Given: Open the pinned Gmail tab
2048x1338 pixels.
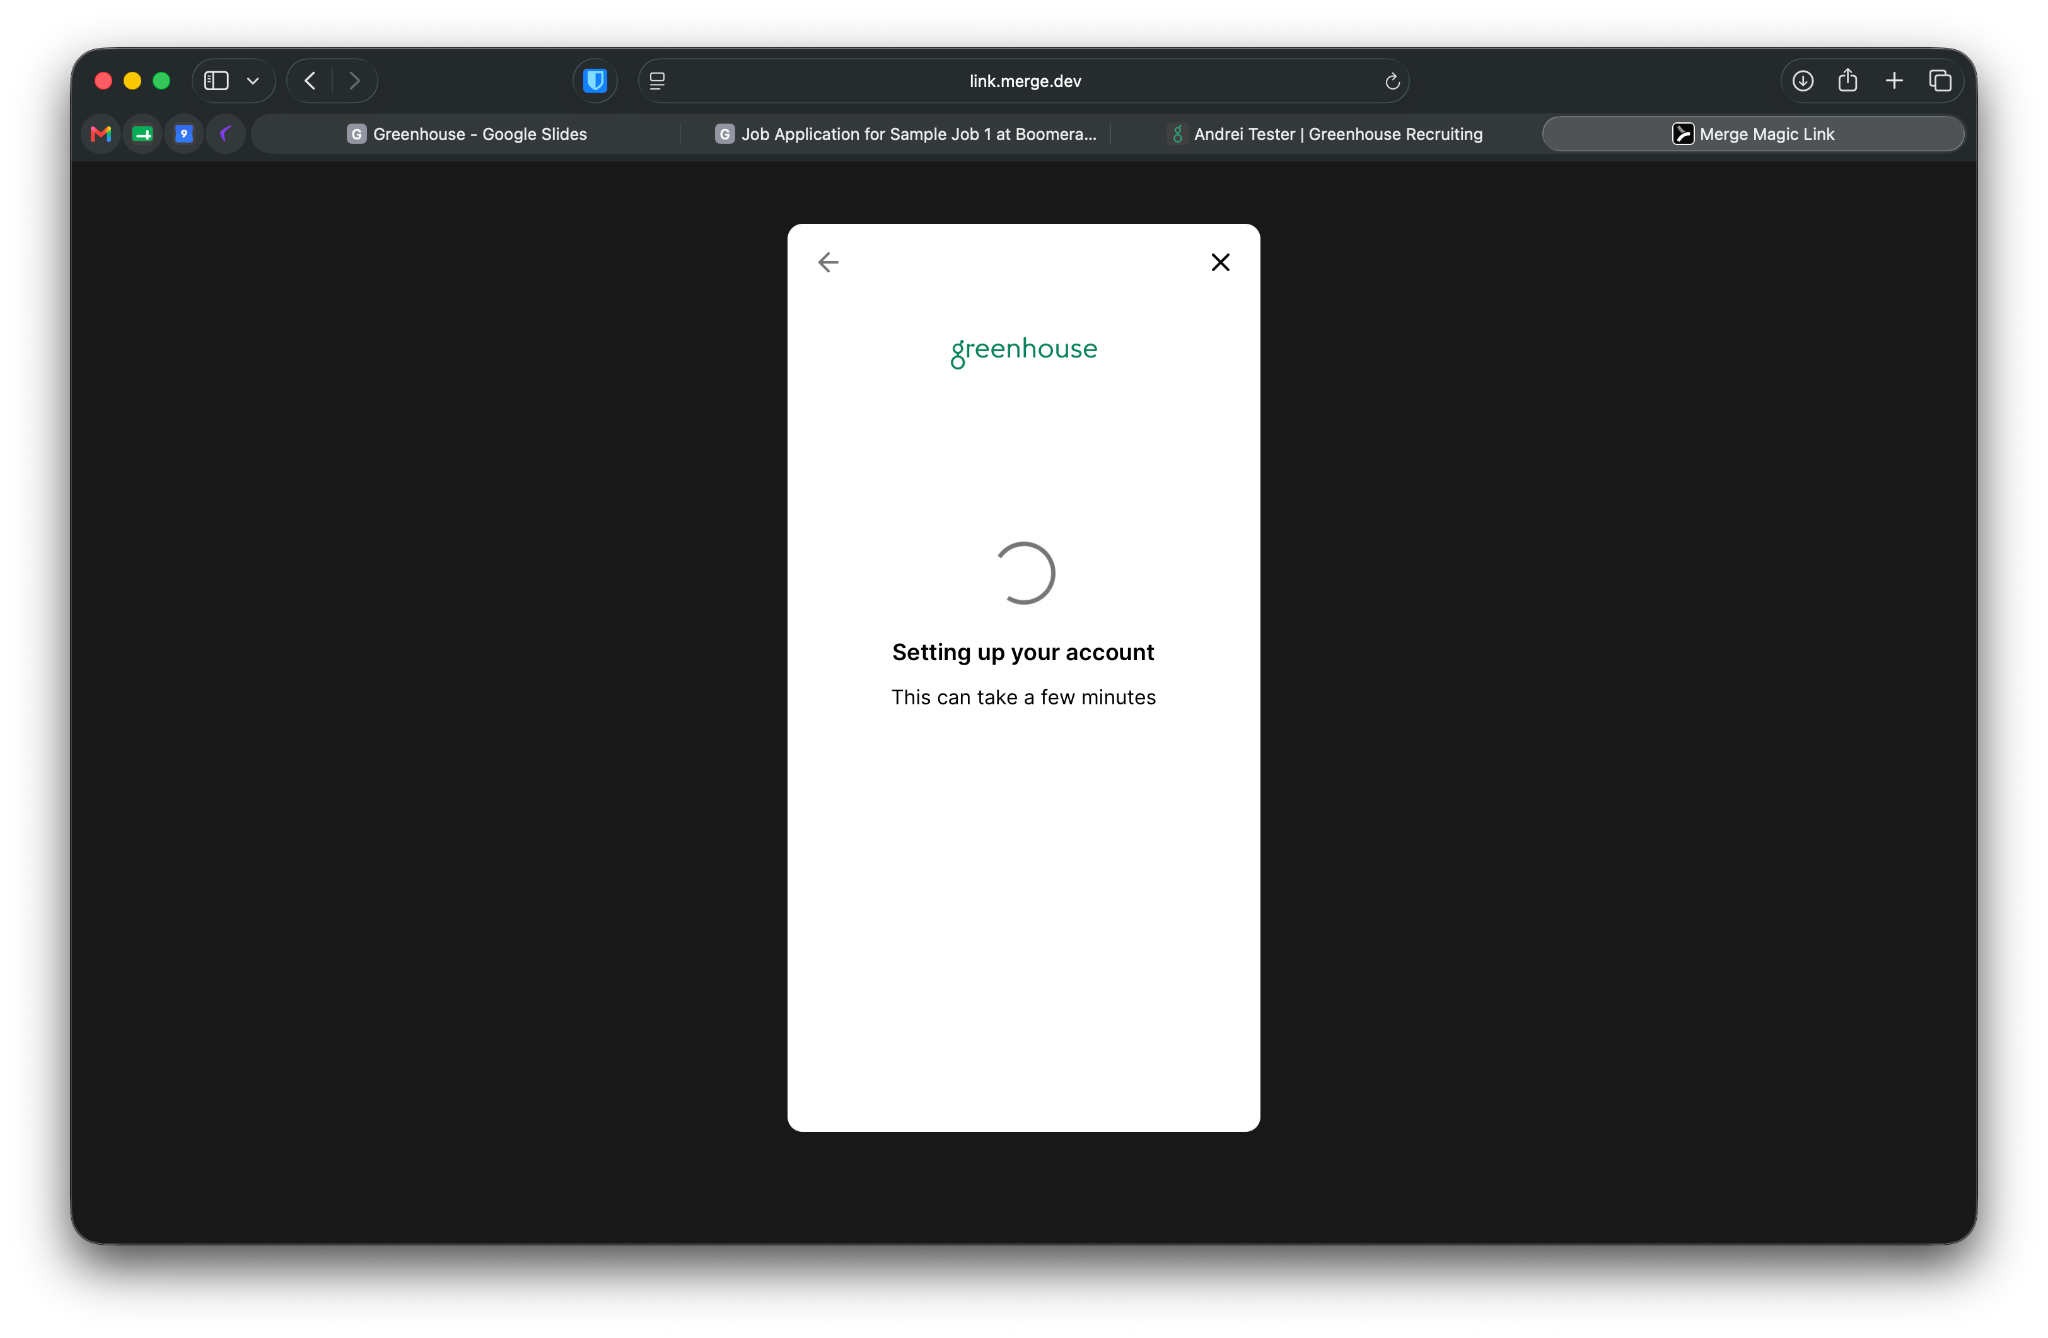Looking at the screenshot, I should click(x=101, y=134).
